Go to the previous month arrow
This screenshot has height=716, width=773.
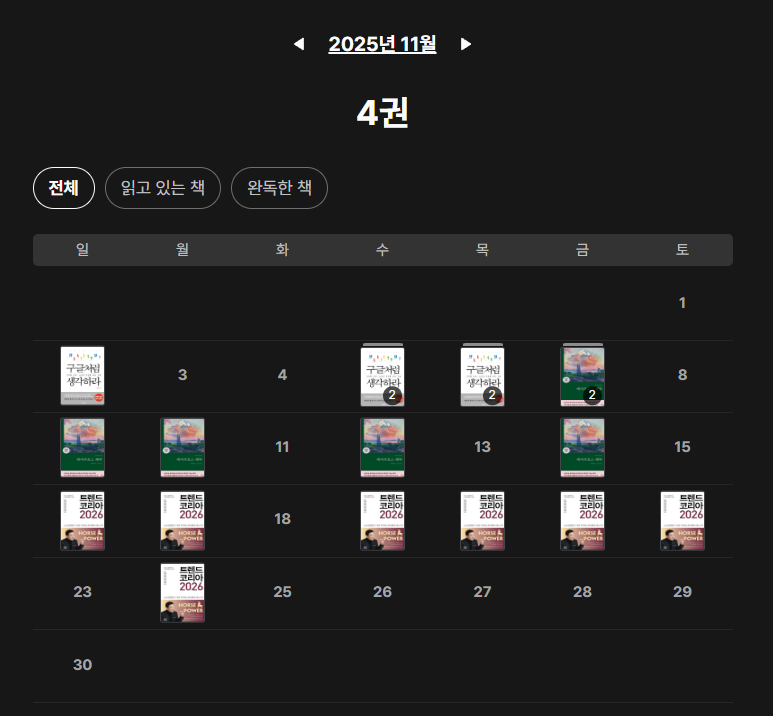click(299, 44)
